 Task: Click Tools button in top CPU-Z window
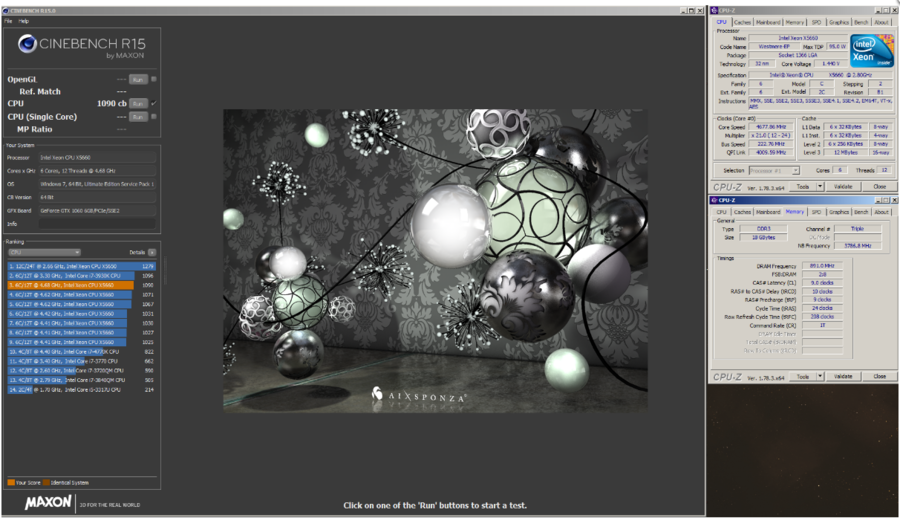tap(802, 187)
